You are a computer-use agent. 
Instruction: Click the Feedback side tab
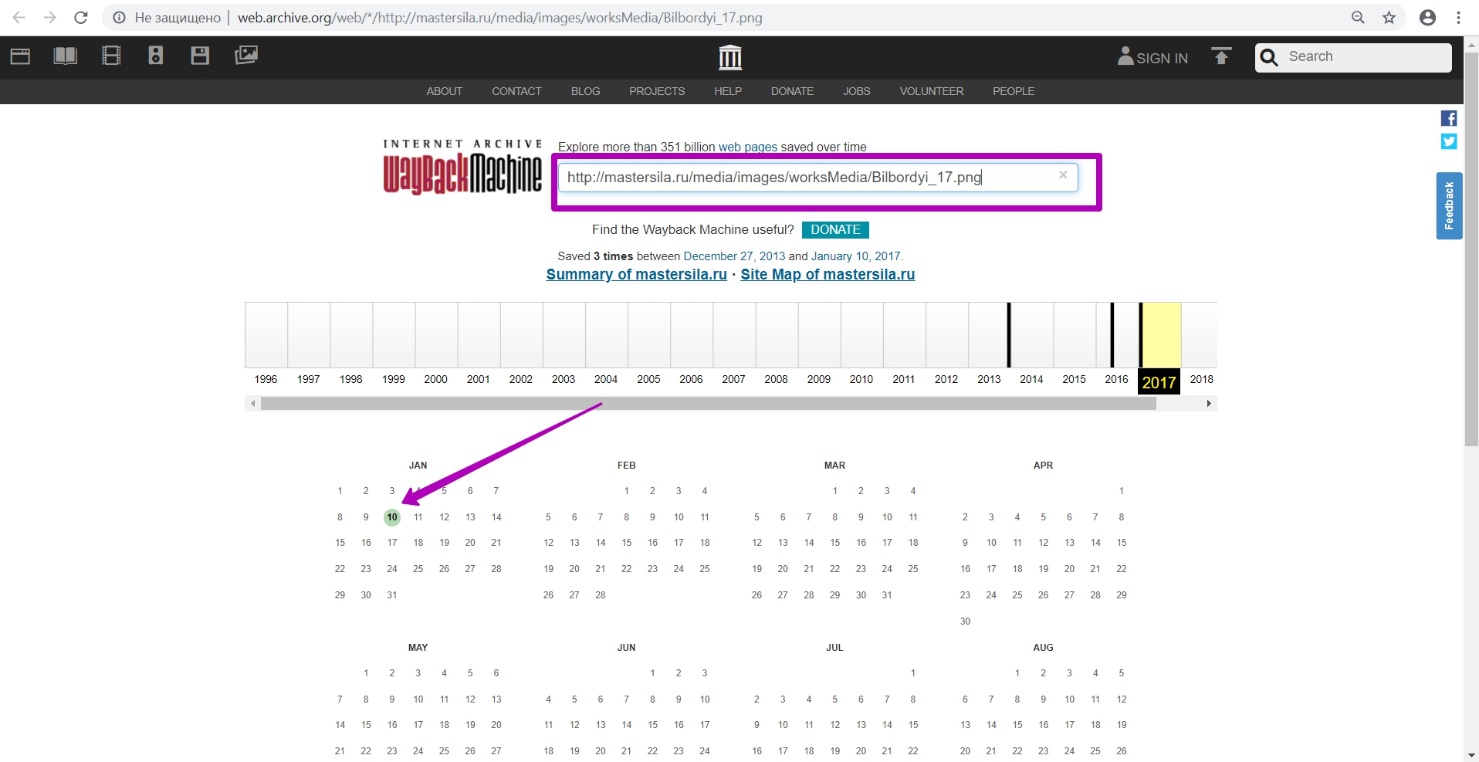click(1449, 206)
